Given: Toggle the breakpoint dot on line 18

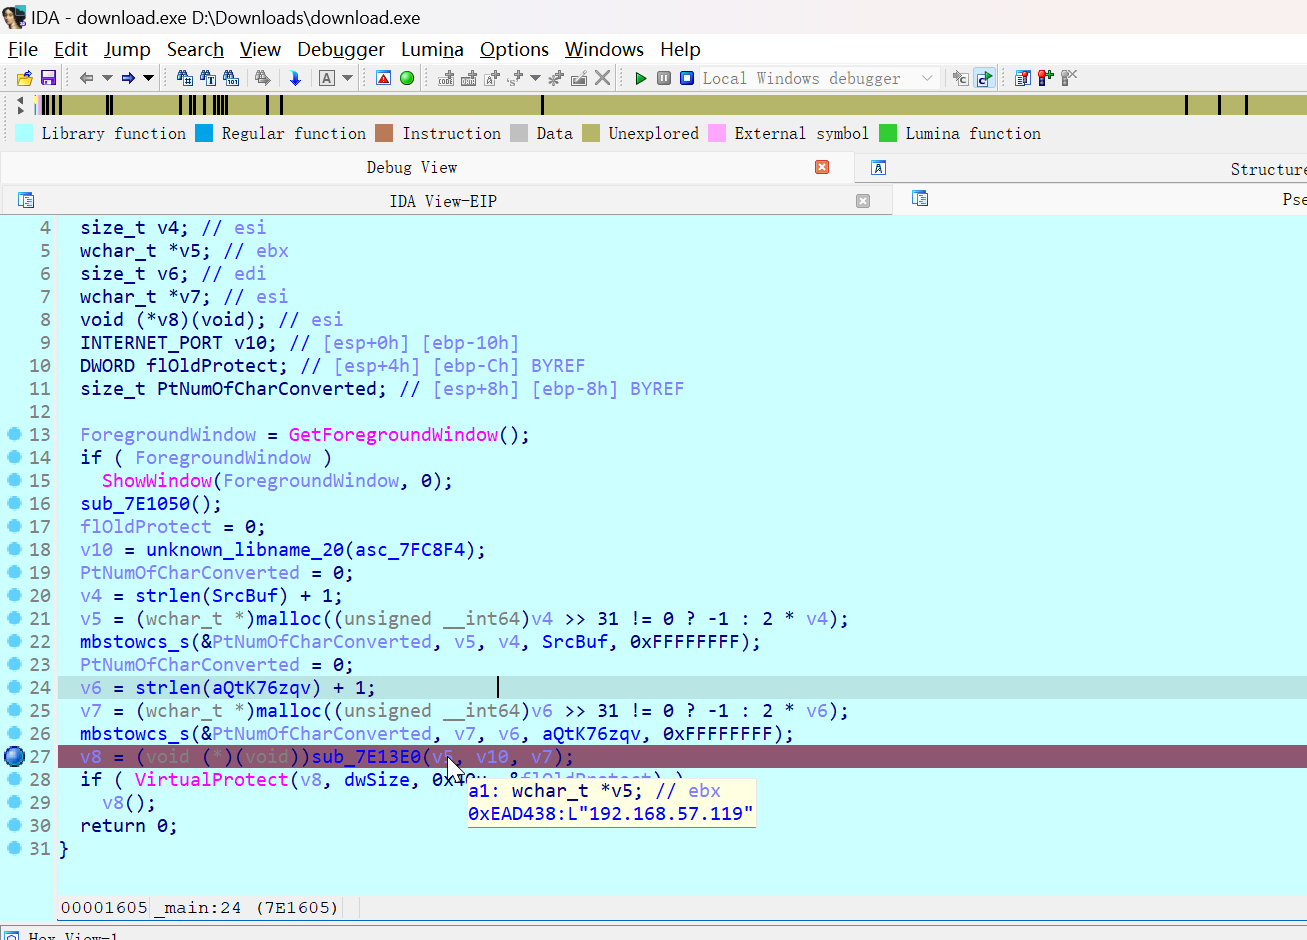Looking at the screenshot, I should (x=14, y=549).
